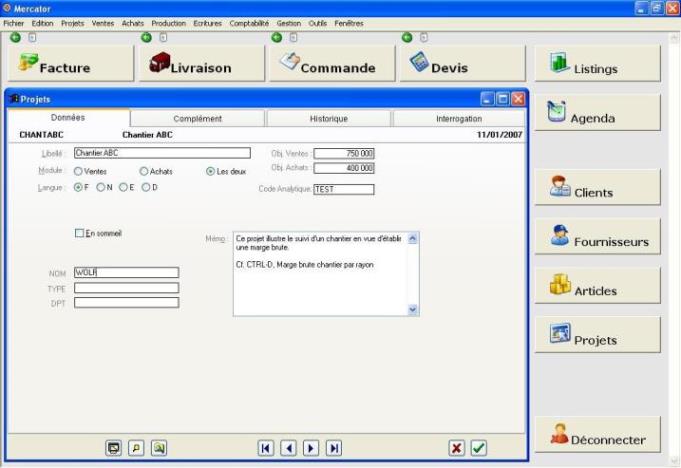Click the magnifier search icon in bottom toolbar
The image size is (681, 468).
click(136, 448)
